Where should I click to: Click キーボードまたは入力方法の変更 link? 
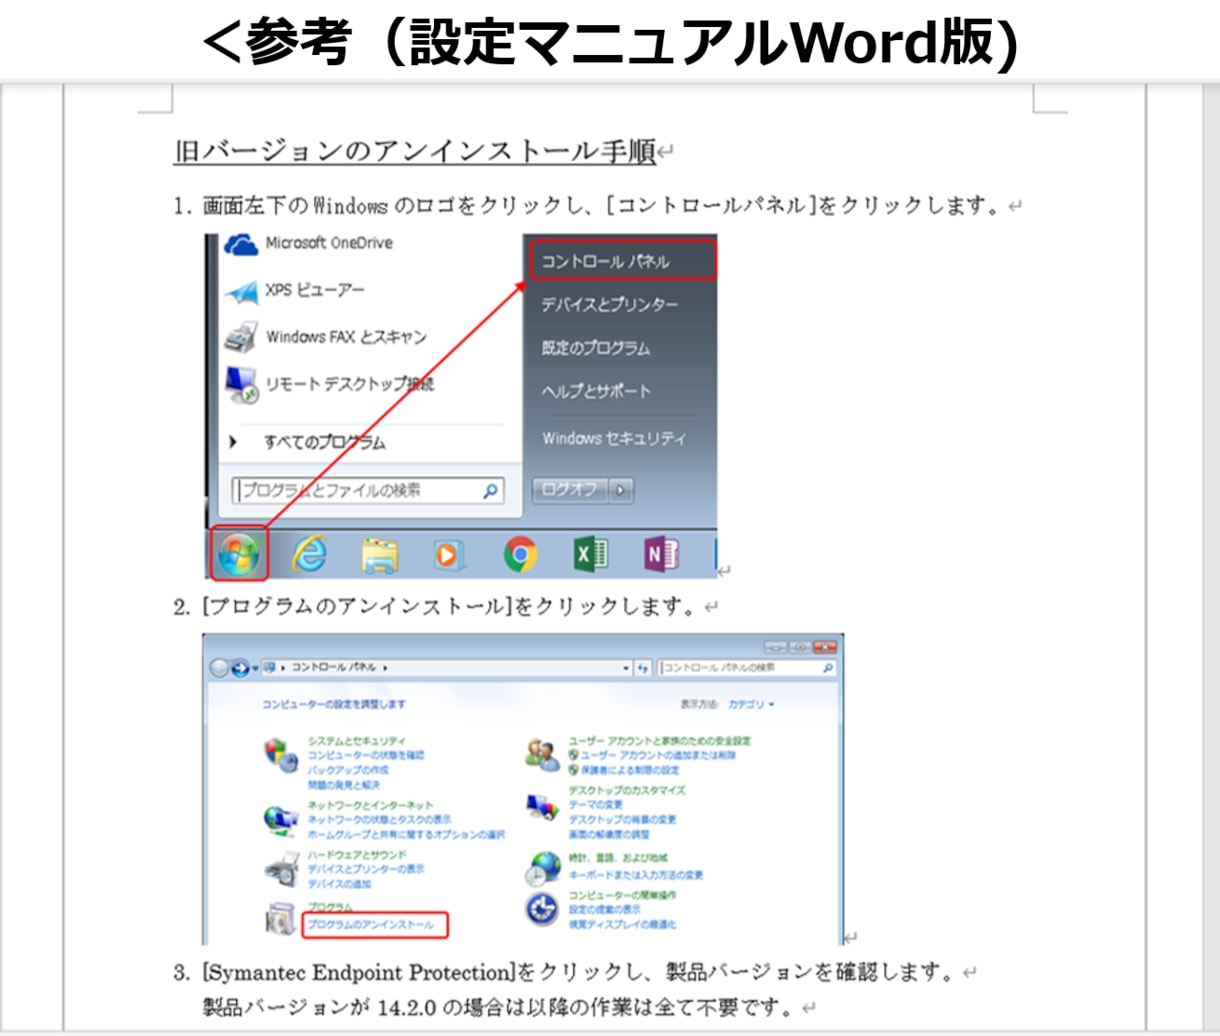[x=635, y=875]
